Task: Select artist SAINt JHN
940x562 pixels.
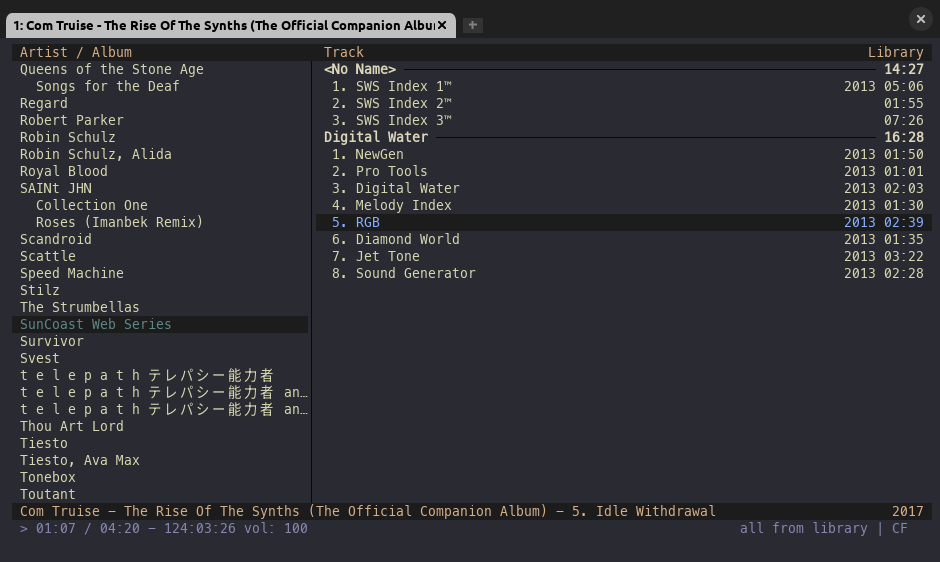Action: [x=56, y=188]
